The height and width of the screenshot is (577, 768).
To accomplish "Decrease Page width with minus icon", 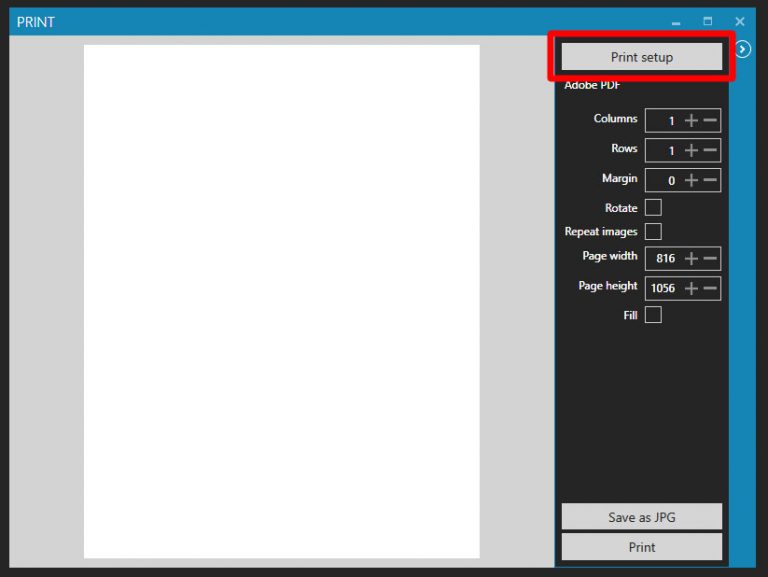I will click(710, 259).
